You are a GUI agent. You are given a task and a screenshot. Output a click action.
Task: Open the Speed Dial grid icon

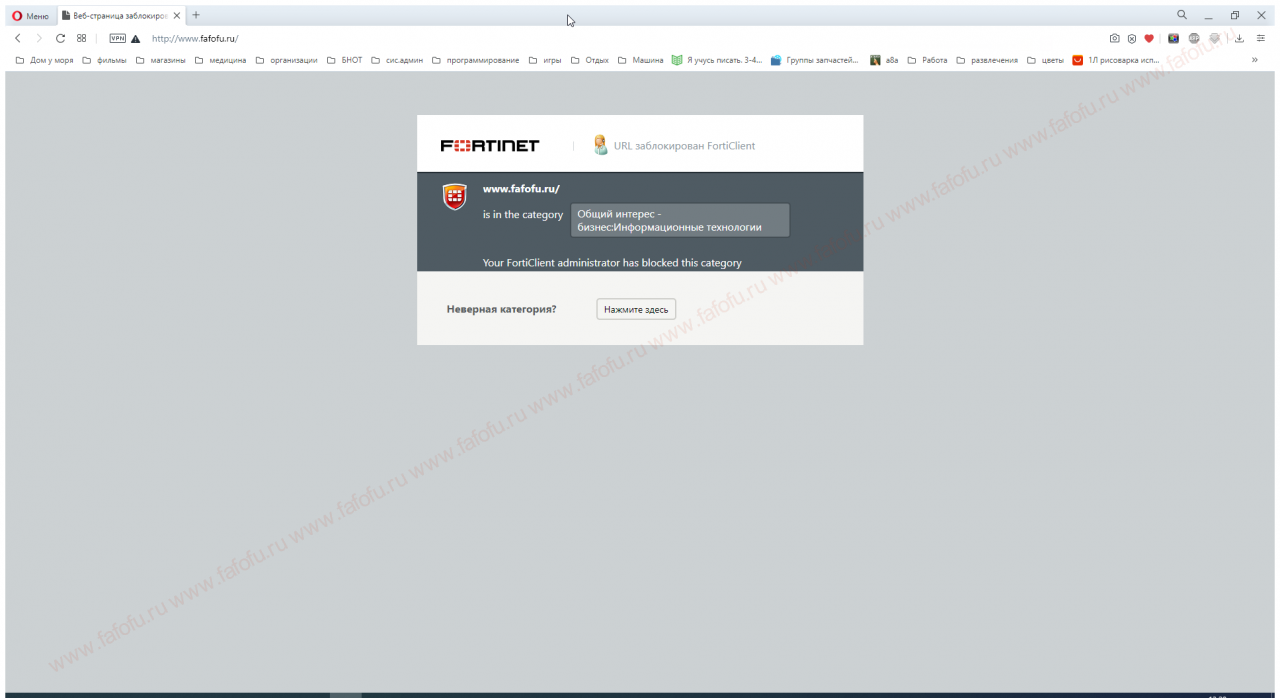82,38
